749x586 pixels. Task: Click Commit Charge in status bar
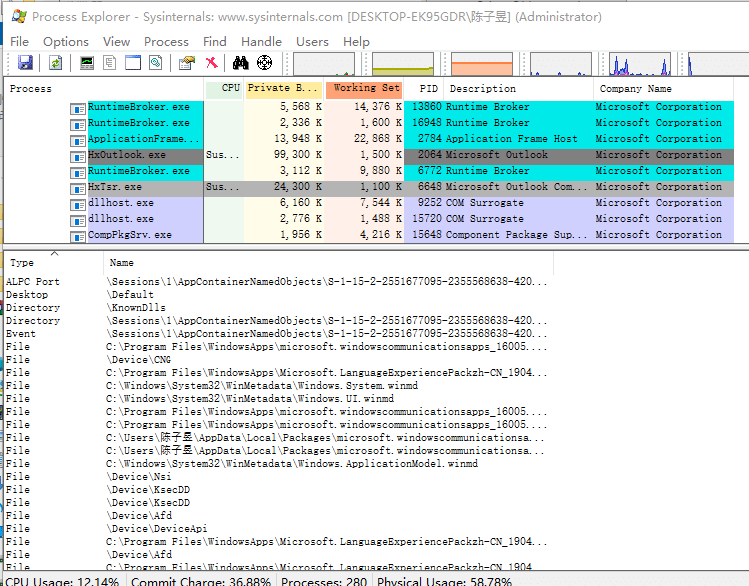tap(201, 581)
